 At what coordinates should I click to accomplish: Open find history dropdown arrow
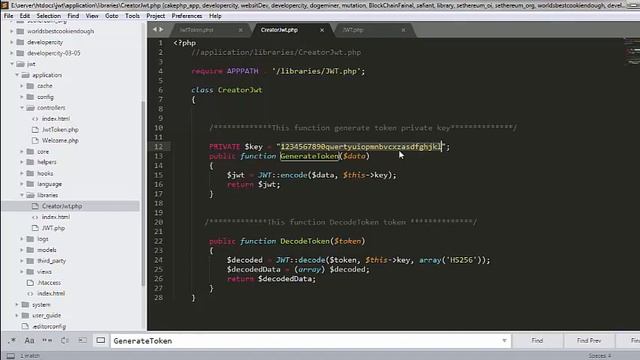coord(504,341)
